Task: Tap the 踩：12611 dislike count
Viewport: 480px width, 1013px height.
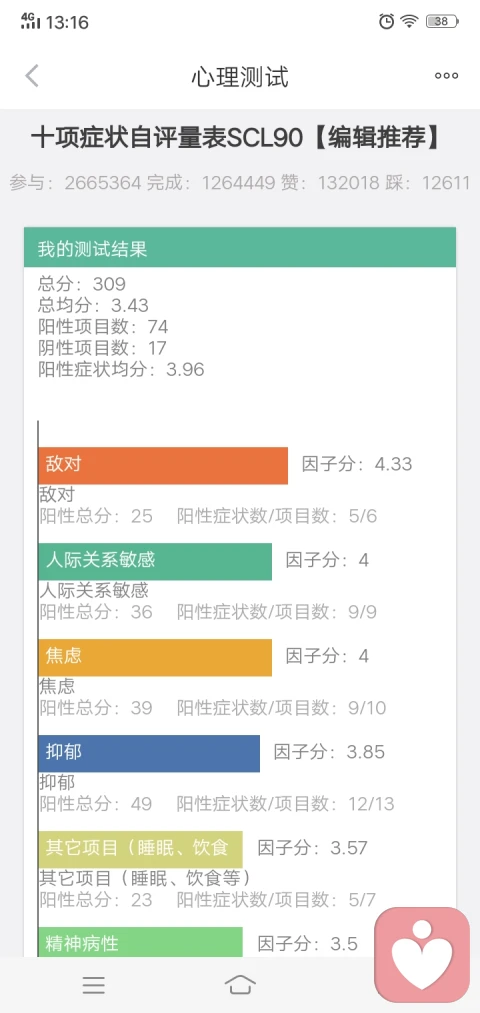Action: (428, 183)
